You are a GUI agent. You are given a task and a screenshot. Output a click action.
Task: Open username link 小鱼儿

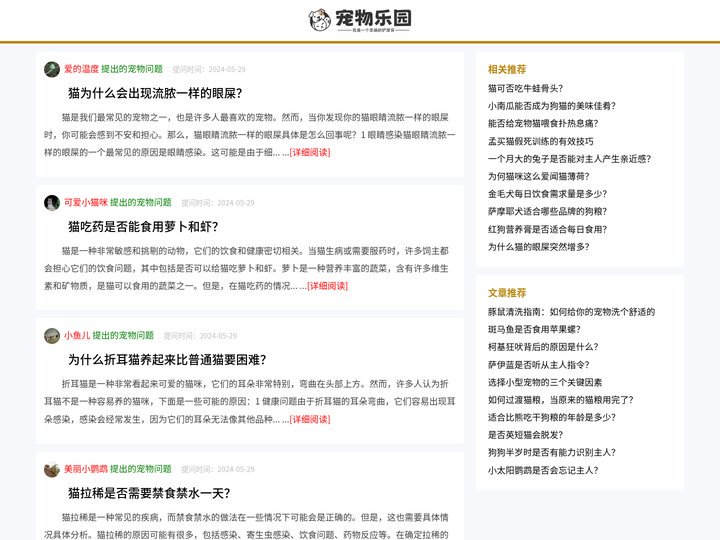pyautogui.click(x=77, y=336)
